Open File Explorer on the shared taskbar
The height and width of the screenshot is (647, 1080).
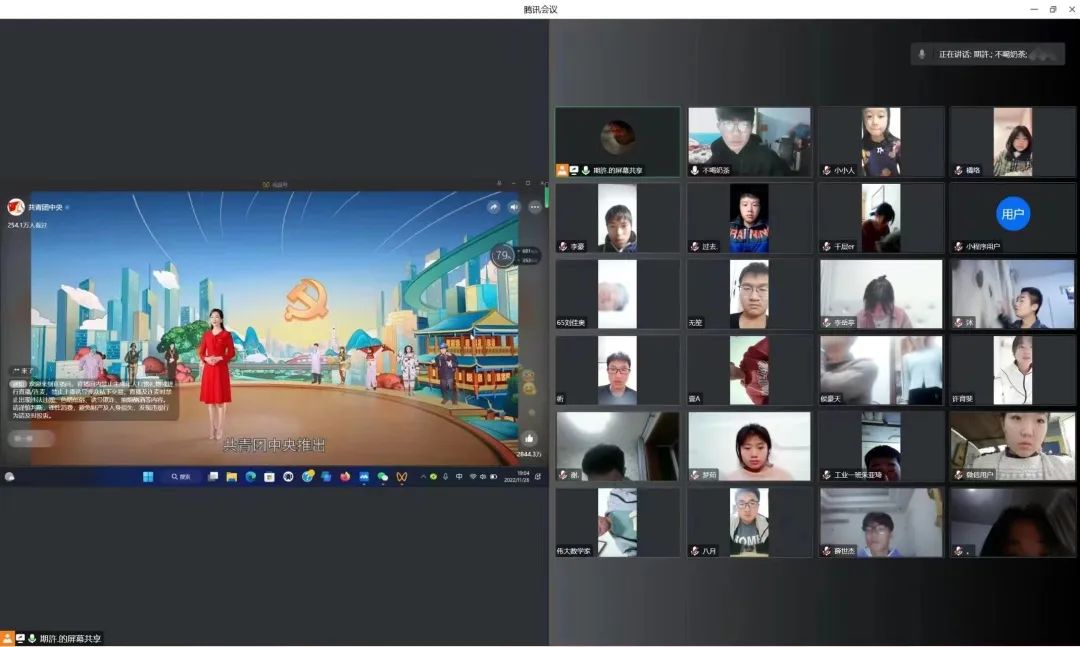point(231,477)
